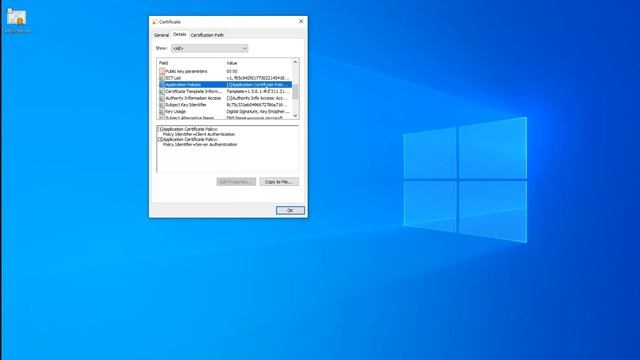Select the SCT List value cell

(258, 78)
